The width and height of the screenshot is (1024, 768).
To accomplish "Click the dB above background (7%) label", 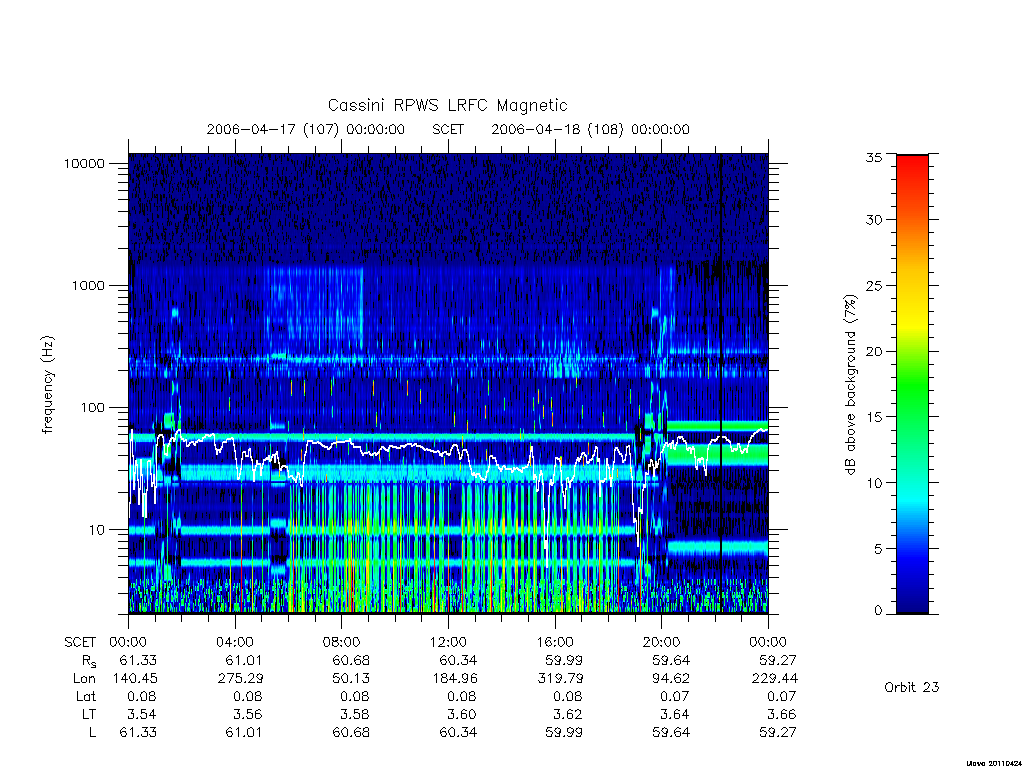I will [x=850, y=385].
